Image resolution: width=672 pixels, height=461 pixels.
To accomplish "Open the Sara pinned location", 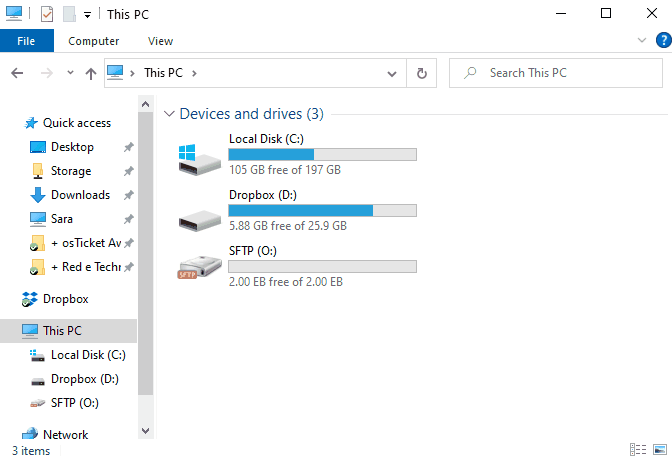I will pyautogui.click(x=62, y=219).
